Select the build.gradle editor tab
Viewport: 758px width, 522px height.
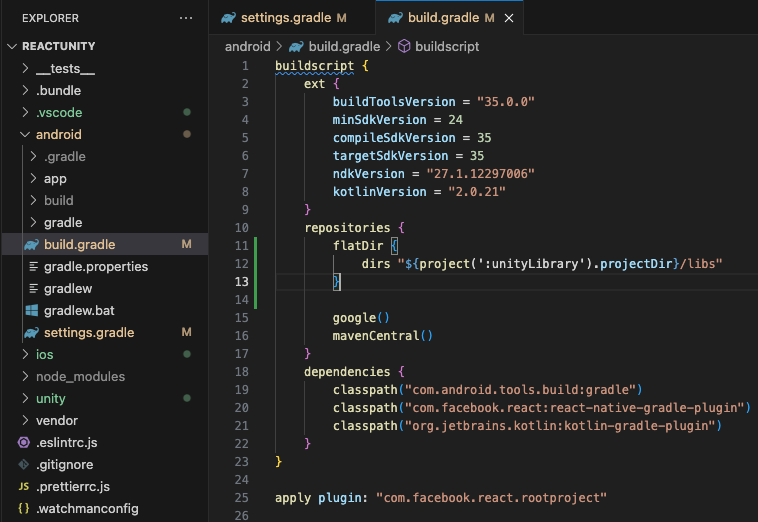449,18
